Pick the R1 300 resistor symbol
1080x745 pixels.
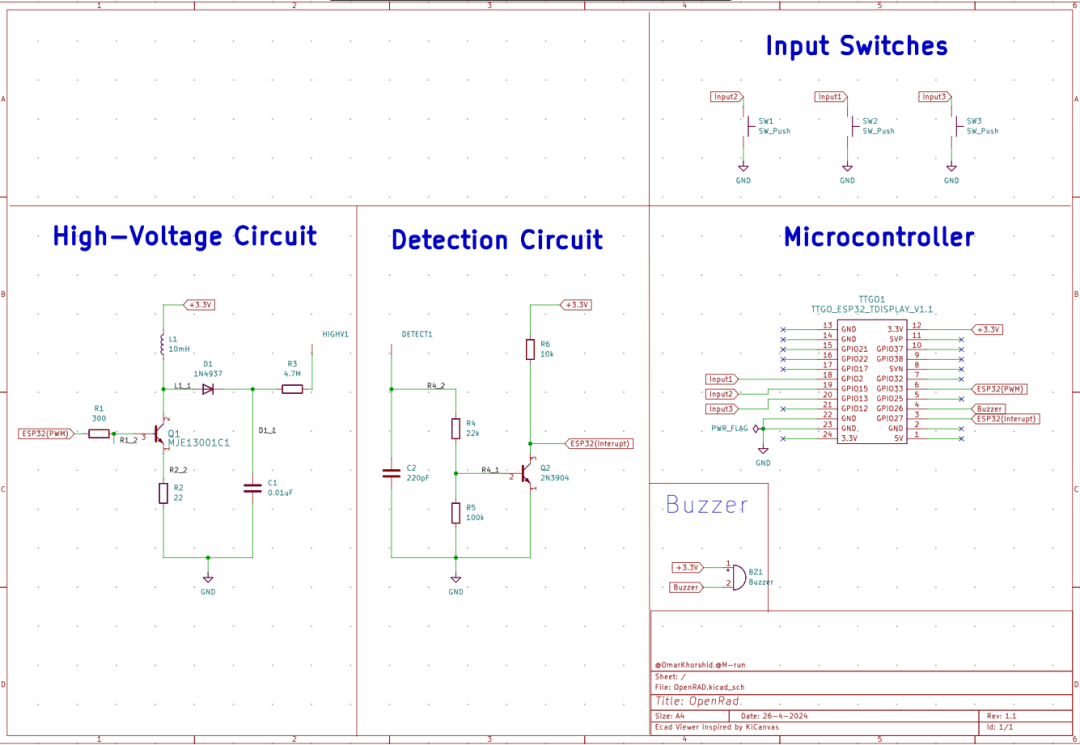(99, 434)
